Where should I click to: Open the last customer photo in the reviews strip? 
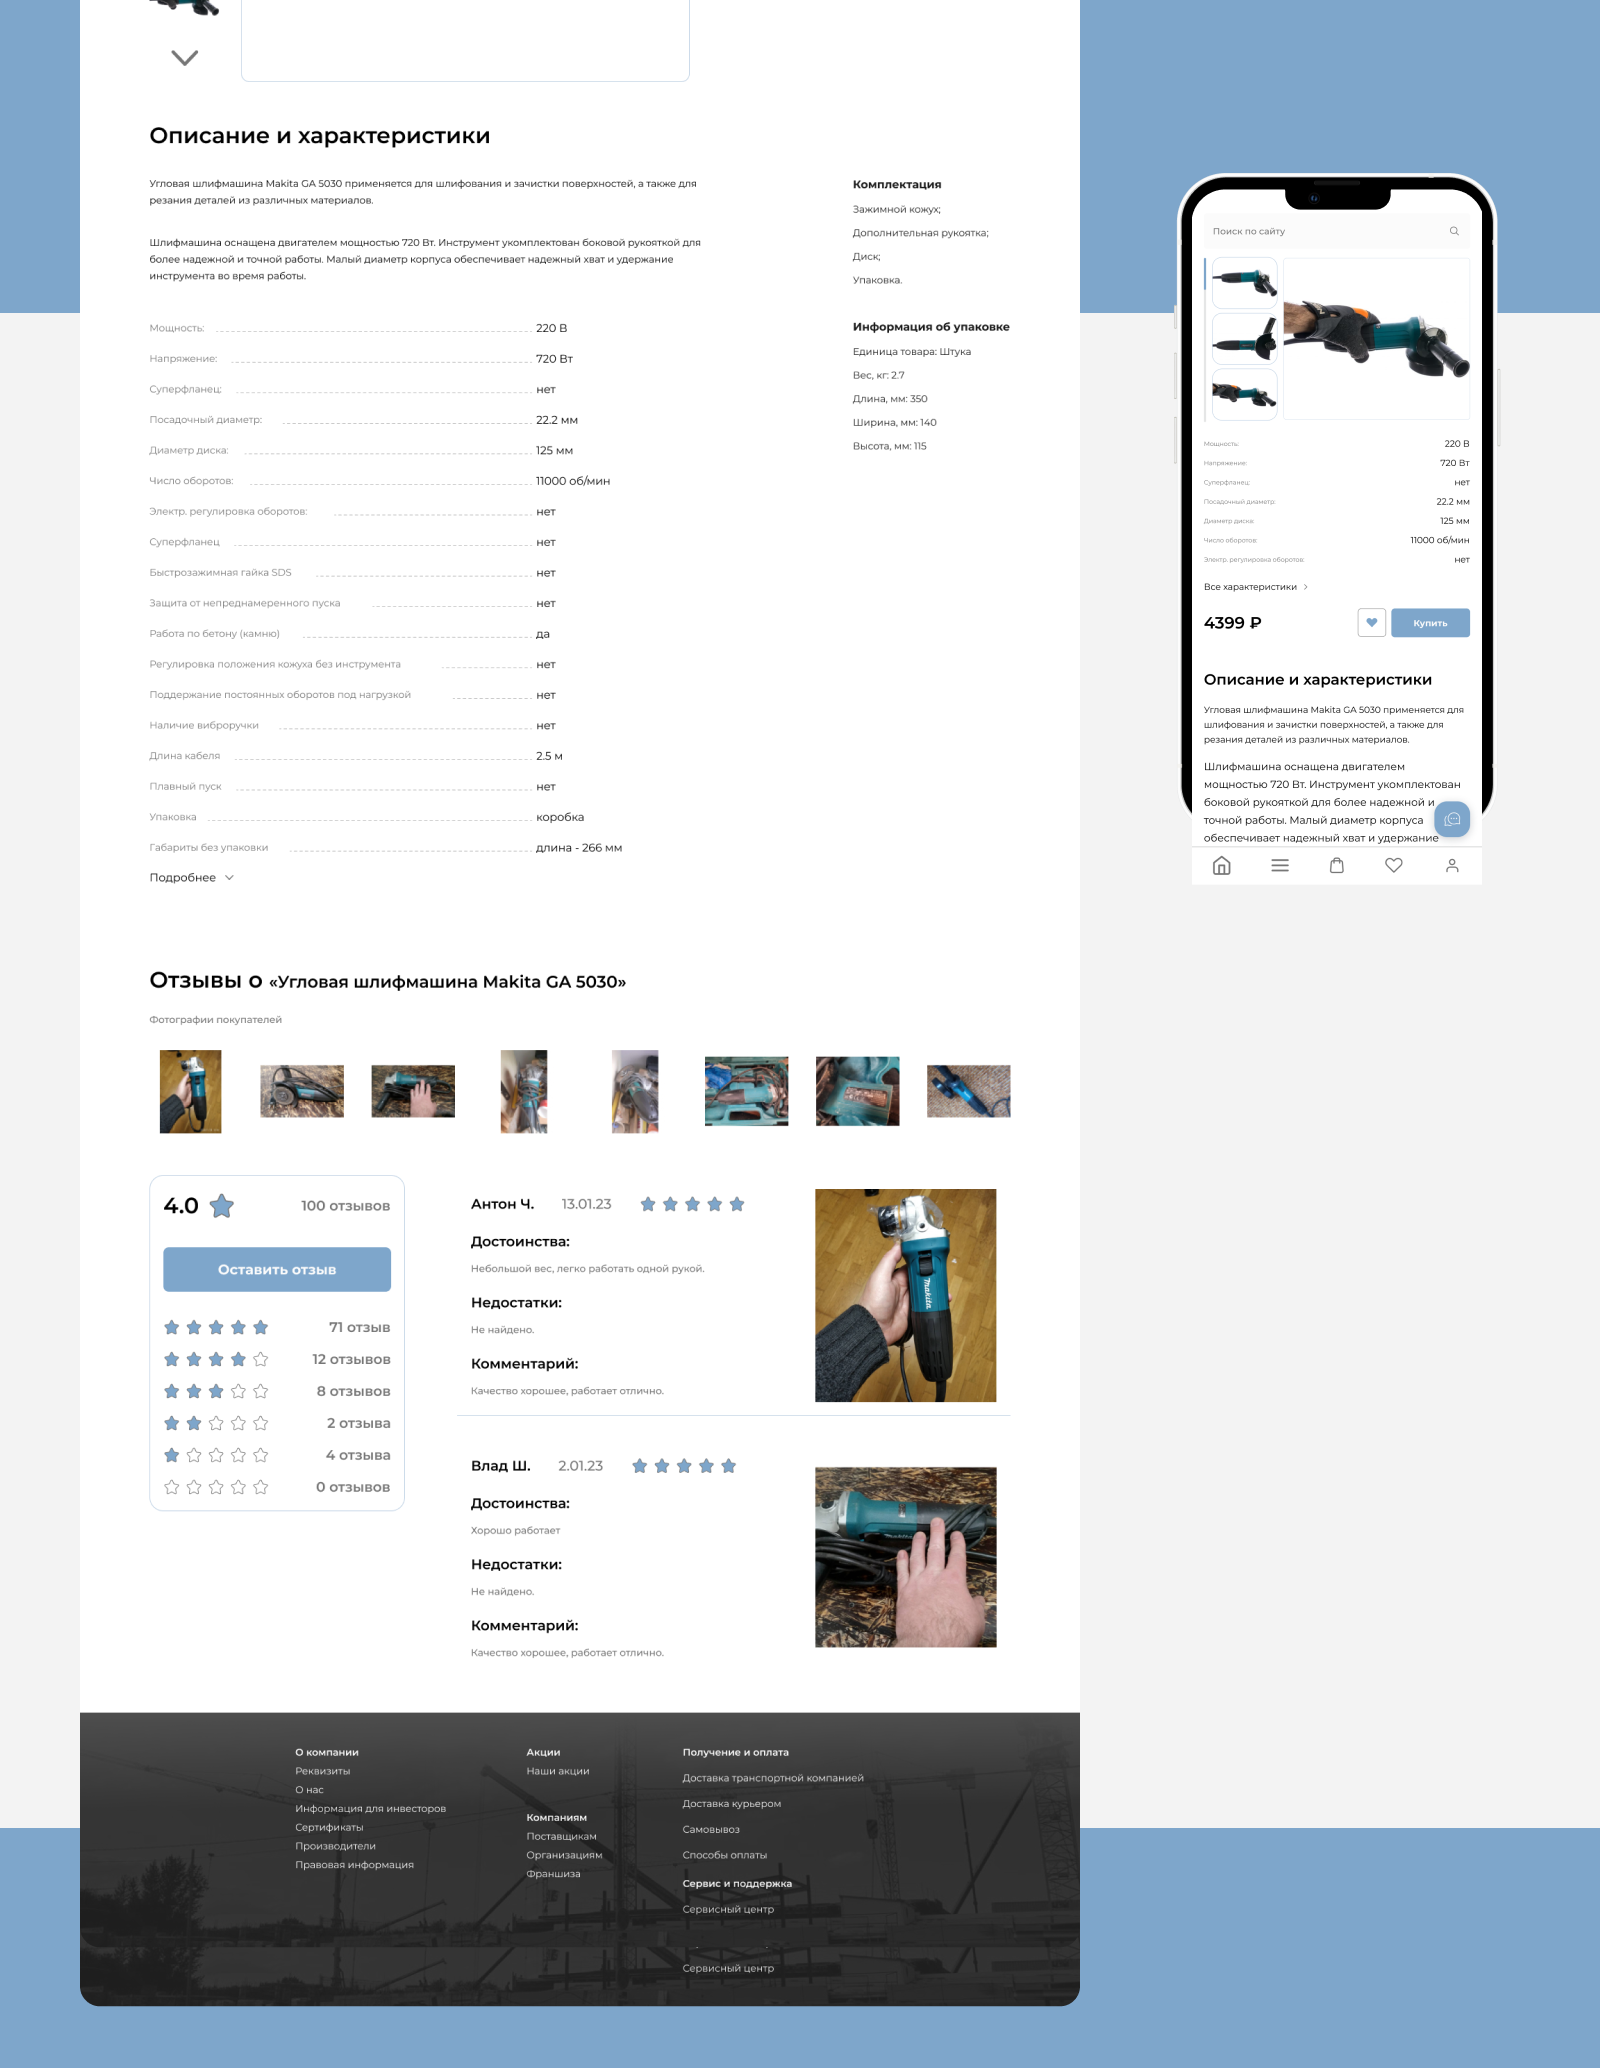tap(968, 1091)
